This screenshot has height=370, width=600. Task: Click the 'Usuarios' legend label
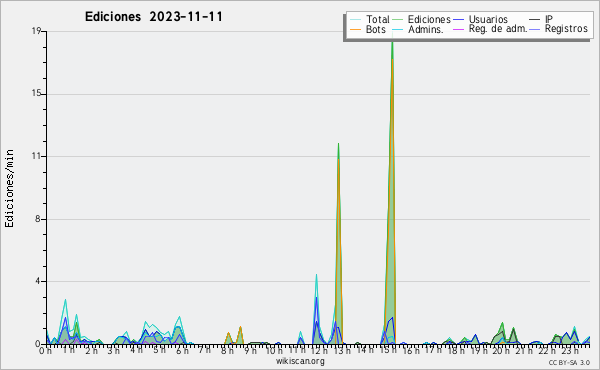click(x=488, y=19)
